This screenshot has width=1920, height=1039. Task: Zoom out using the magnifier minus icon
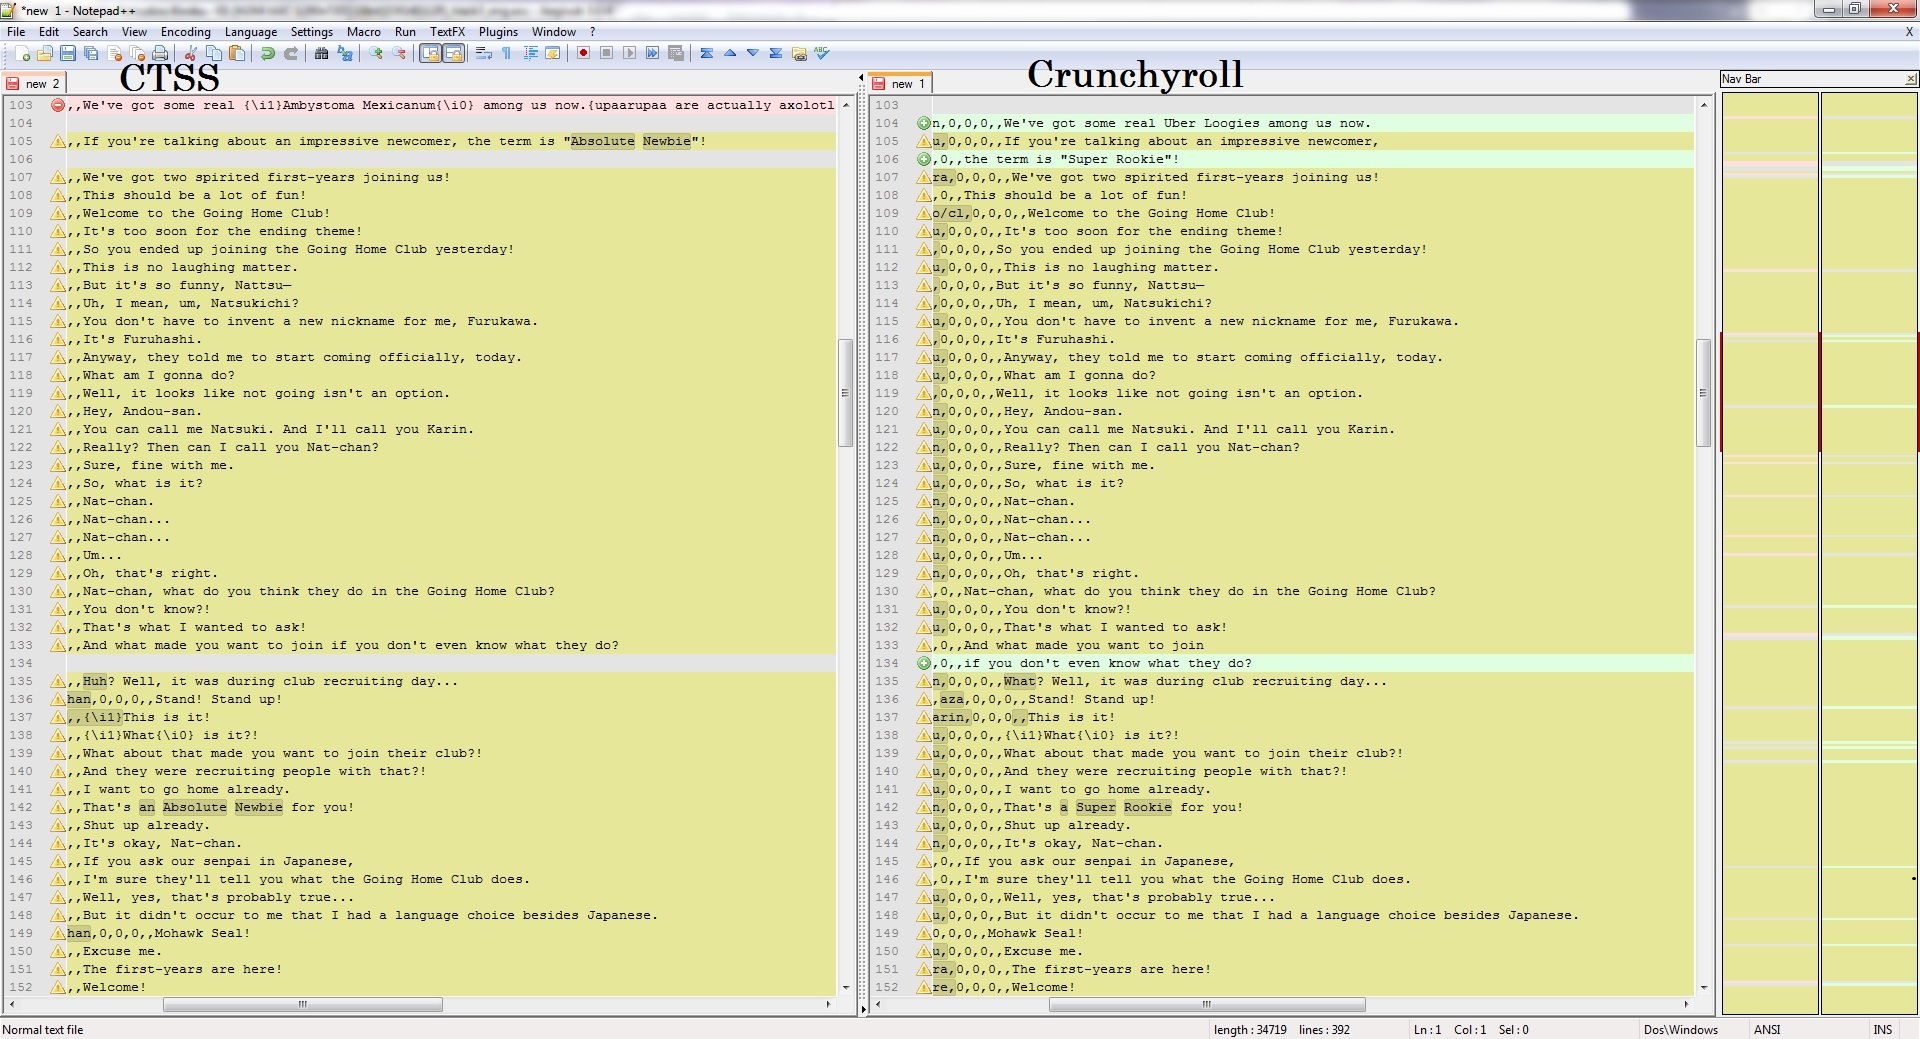[x=399, y=53]
